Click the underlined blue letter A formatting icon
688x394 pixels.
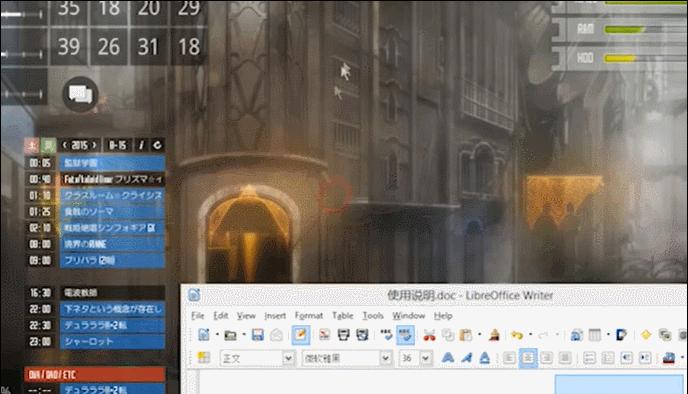485,358
